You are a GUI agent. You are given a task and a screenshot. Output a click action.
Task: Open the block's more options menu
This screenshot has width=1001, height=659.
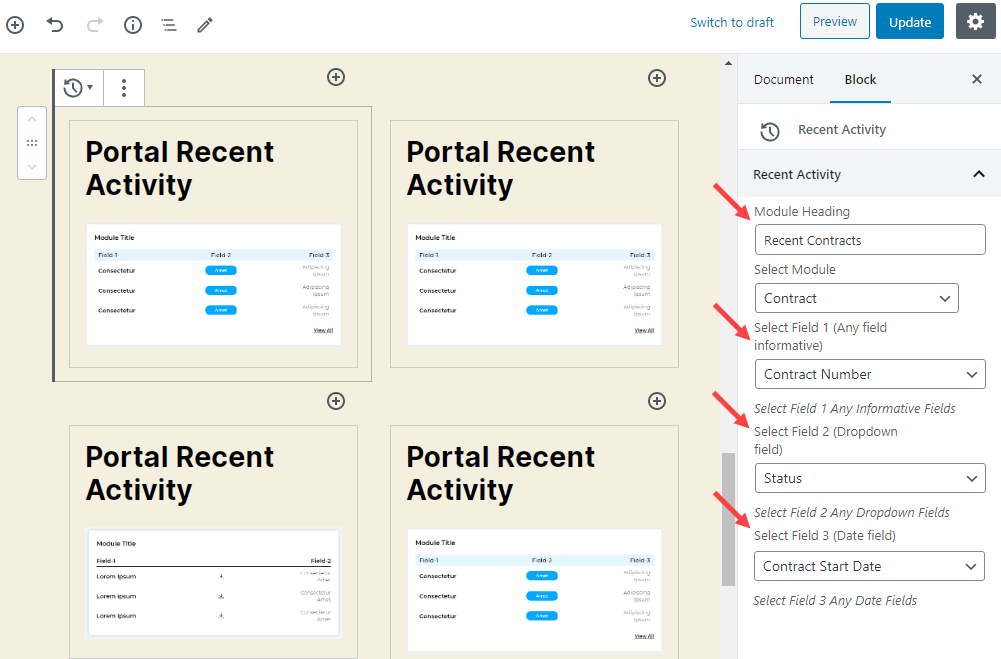(x=124, y=88)
